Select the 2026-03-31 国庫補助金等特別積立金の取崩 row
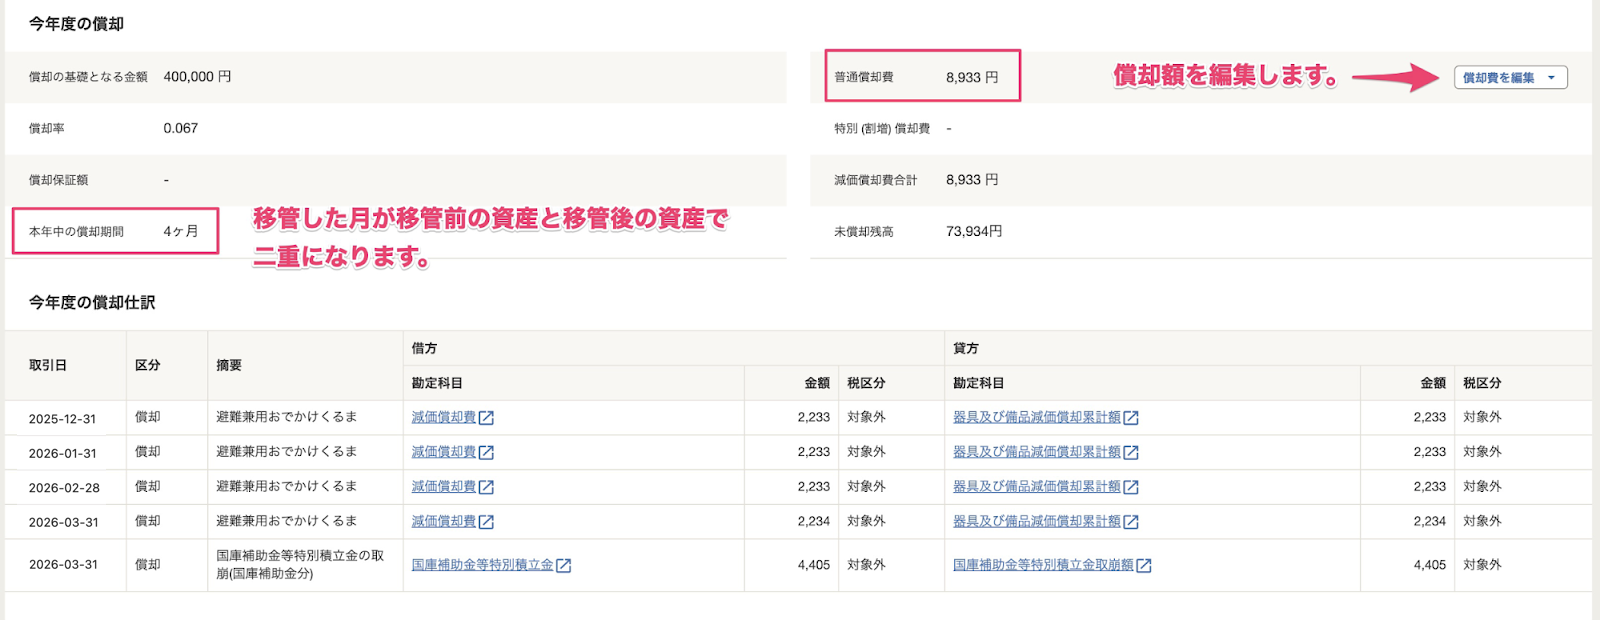The image size is (1600, 620). tap(798, 565)
